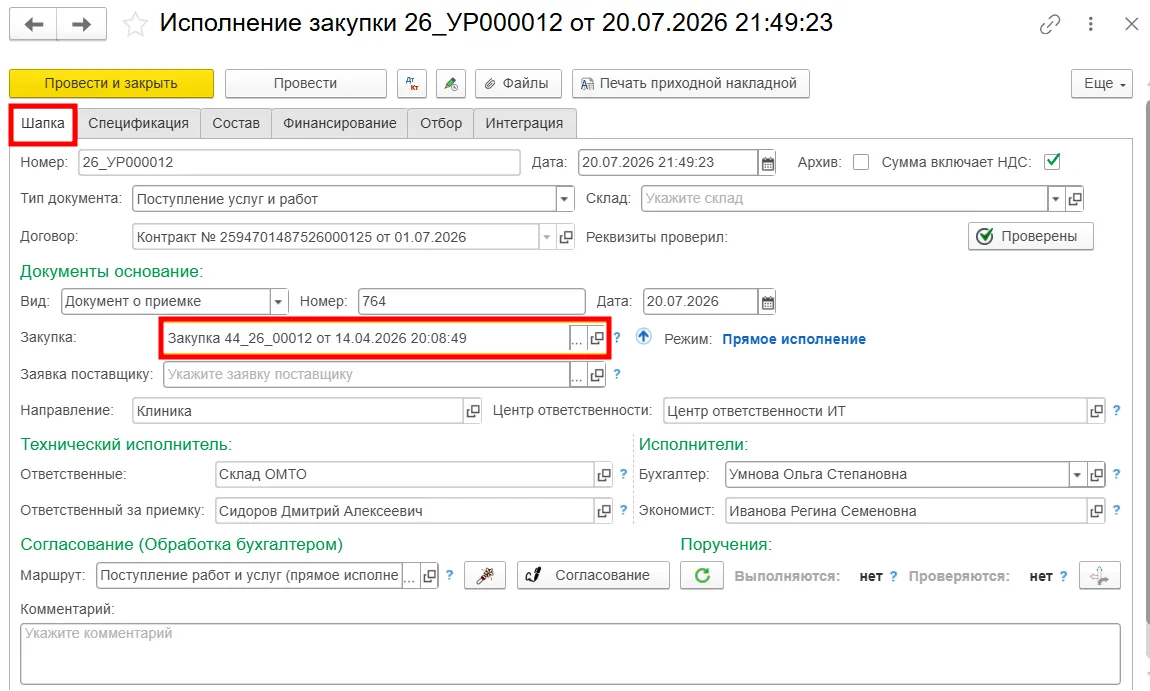Expand the Вид document type dropdown
1150x691 pixels.
pos(279,301)
